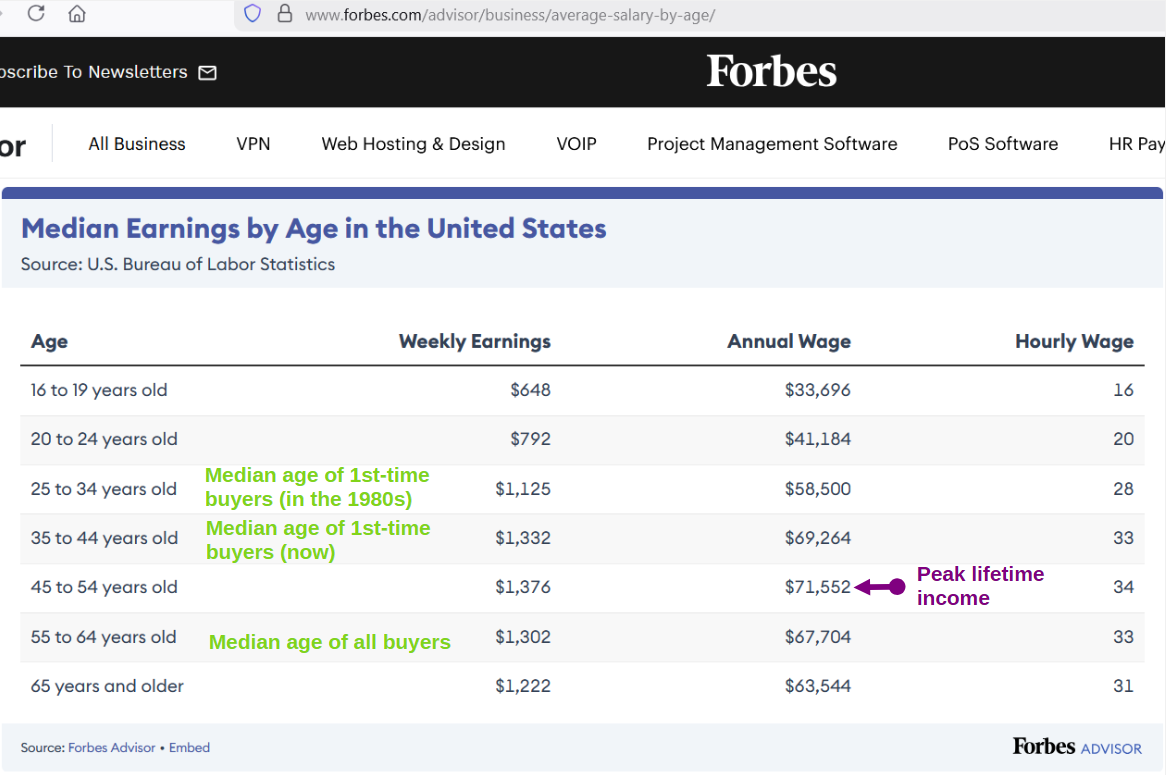The height and width of the screenshot is (775, 1166).
Task: Select the PoS Software menu item
Action: (1003, 144)
